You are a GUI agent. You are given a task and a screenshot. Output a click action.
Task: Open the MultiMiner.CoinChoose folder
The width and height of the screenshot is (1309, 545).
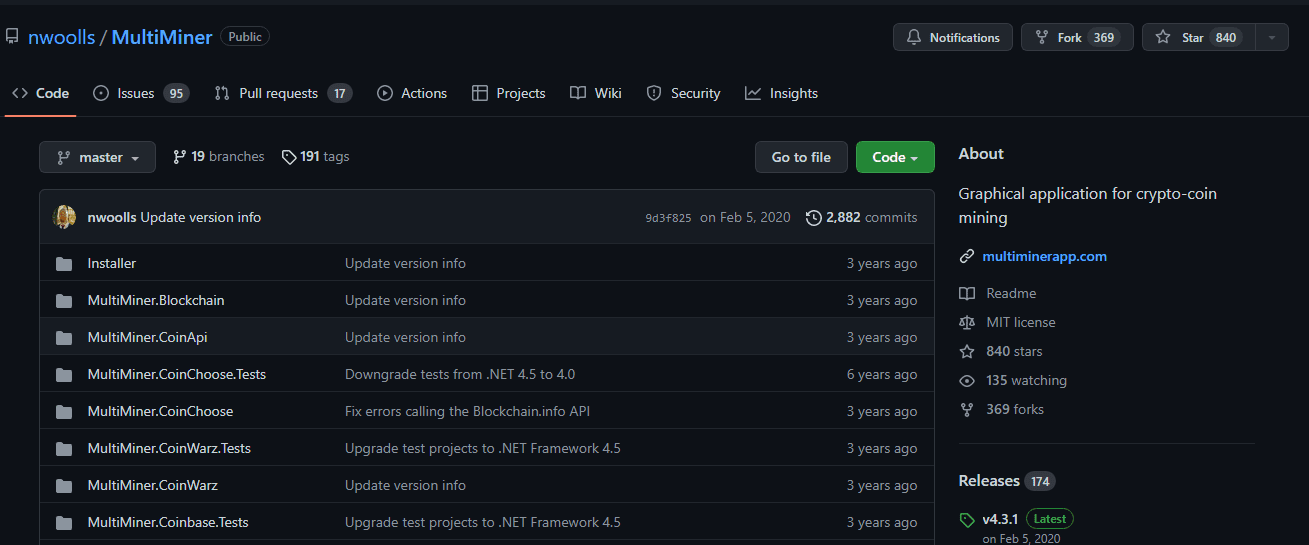pyautogui.click(x=160, y=412)
